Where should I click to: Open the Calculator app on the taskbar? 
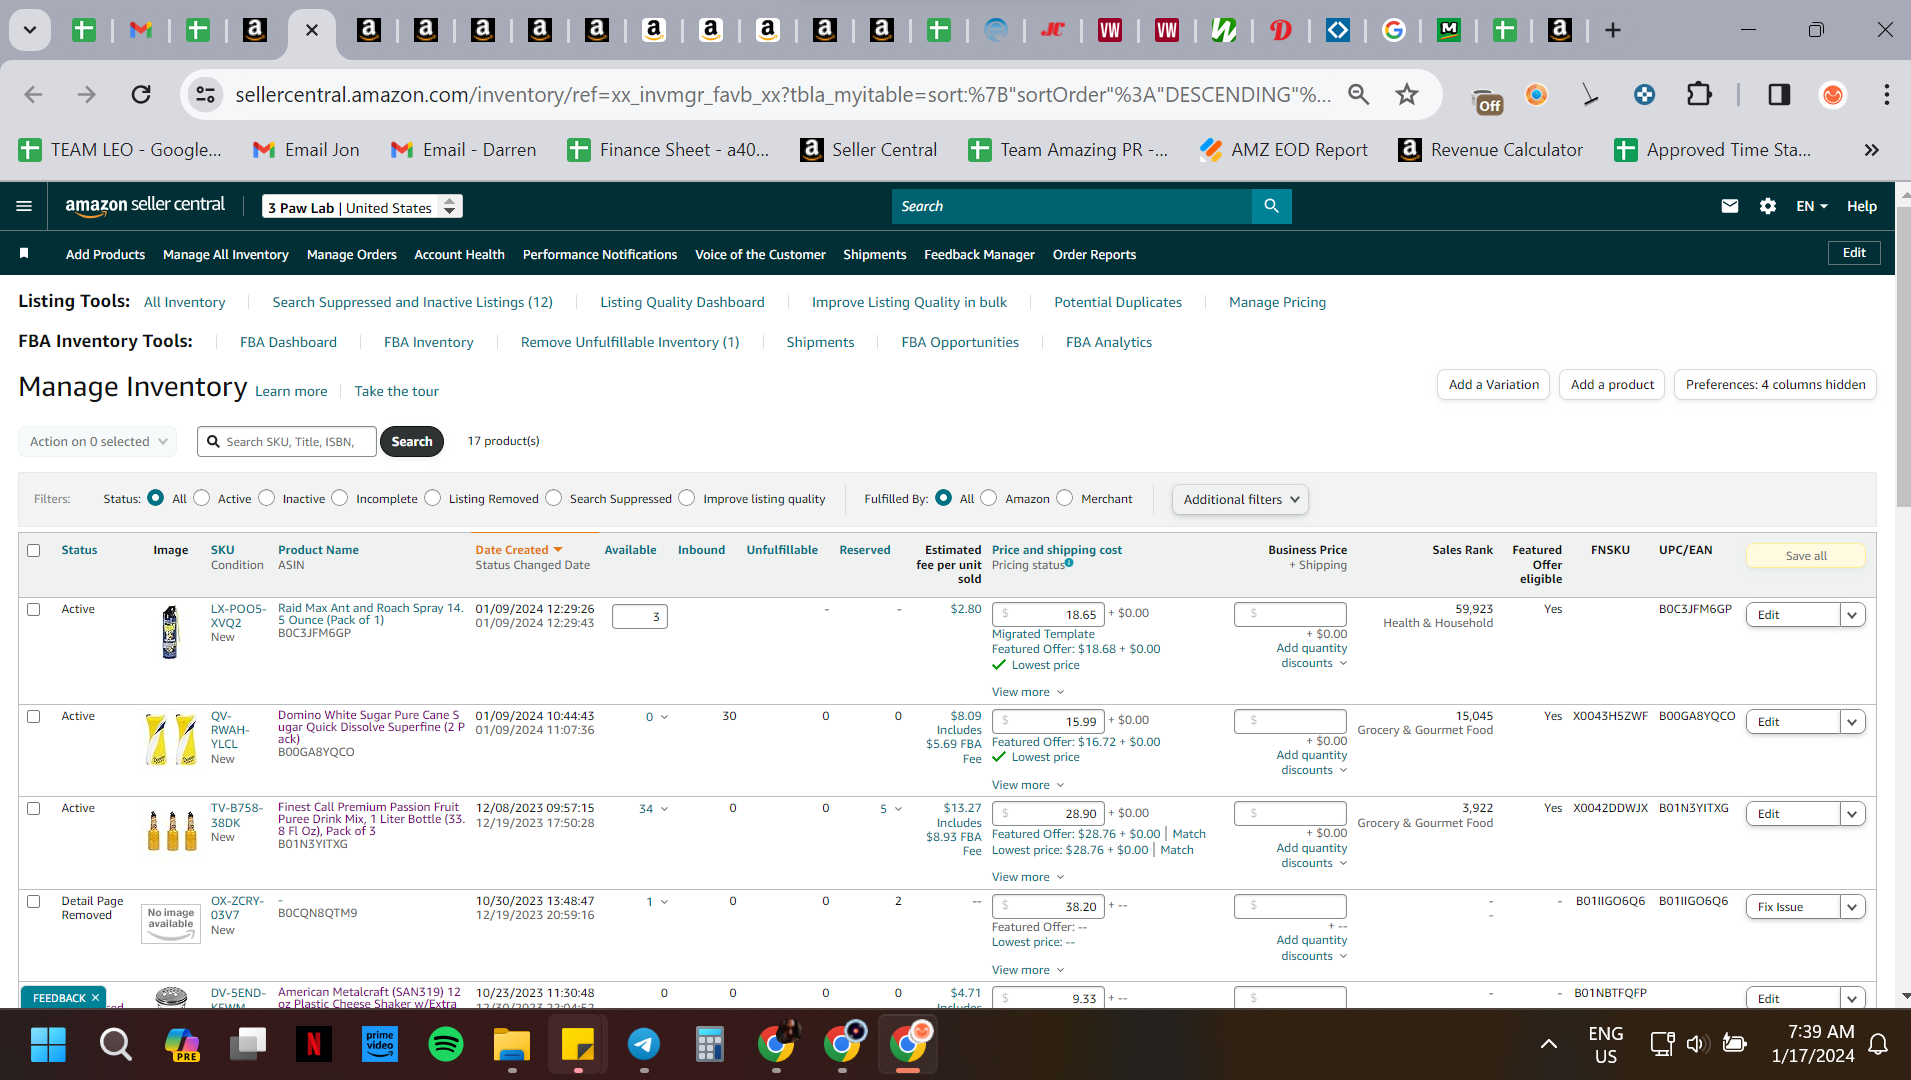(x=709, y=1045)
